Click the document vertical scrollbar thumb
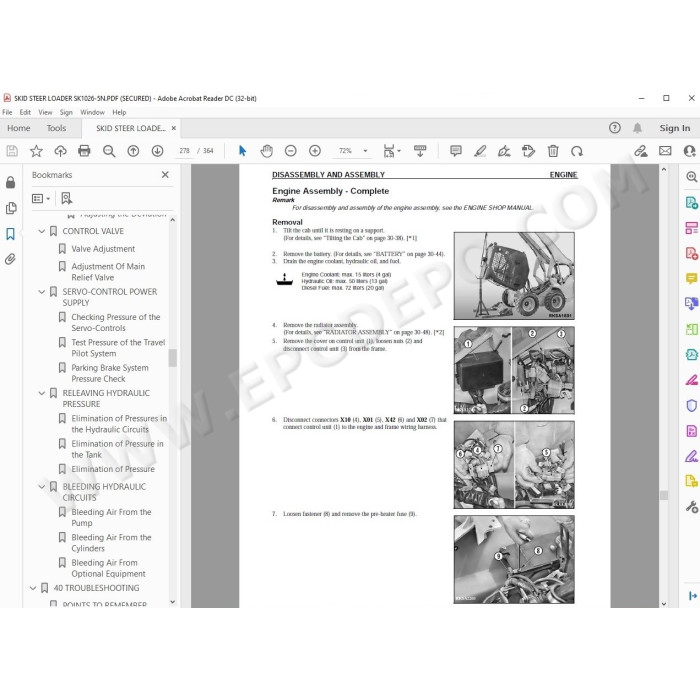Image resolution: width=700 pixels, height=700 pixels. (x=664, y=495)
